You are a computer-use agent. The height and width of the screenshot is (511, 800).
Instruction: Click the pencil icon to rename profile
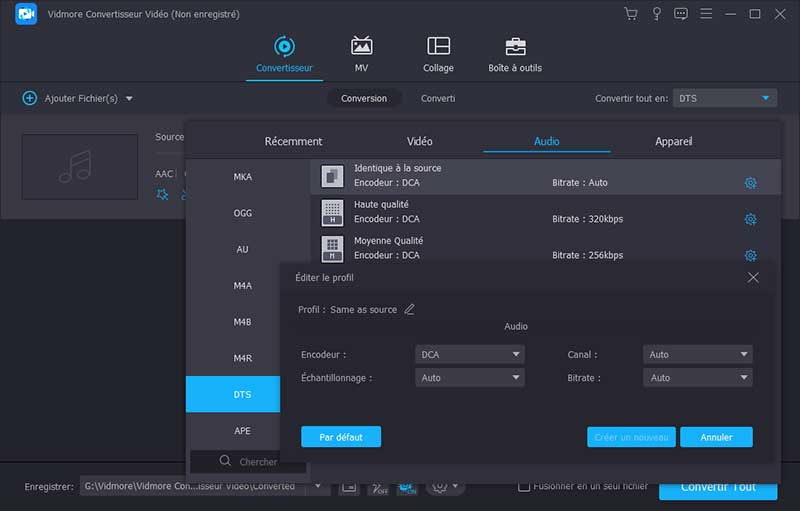[409, 310]
